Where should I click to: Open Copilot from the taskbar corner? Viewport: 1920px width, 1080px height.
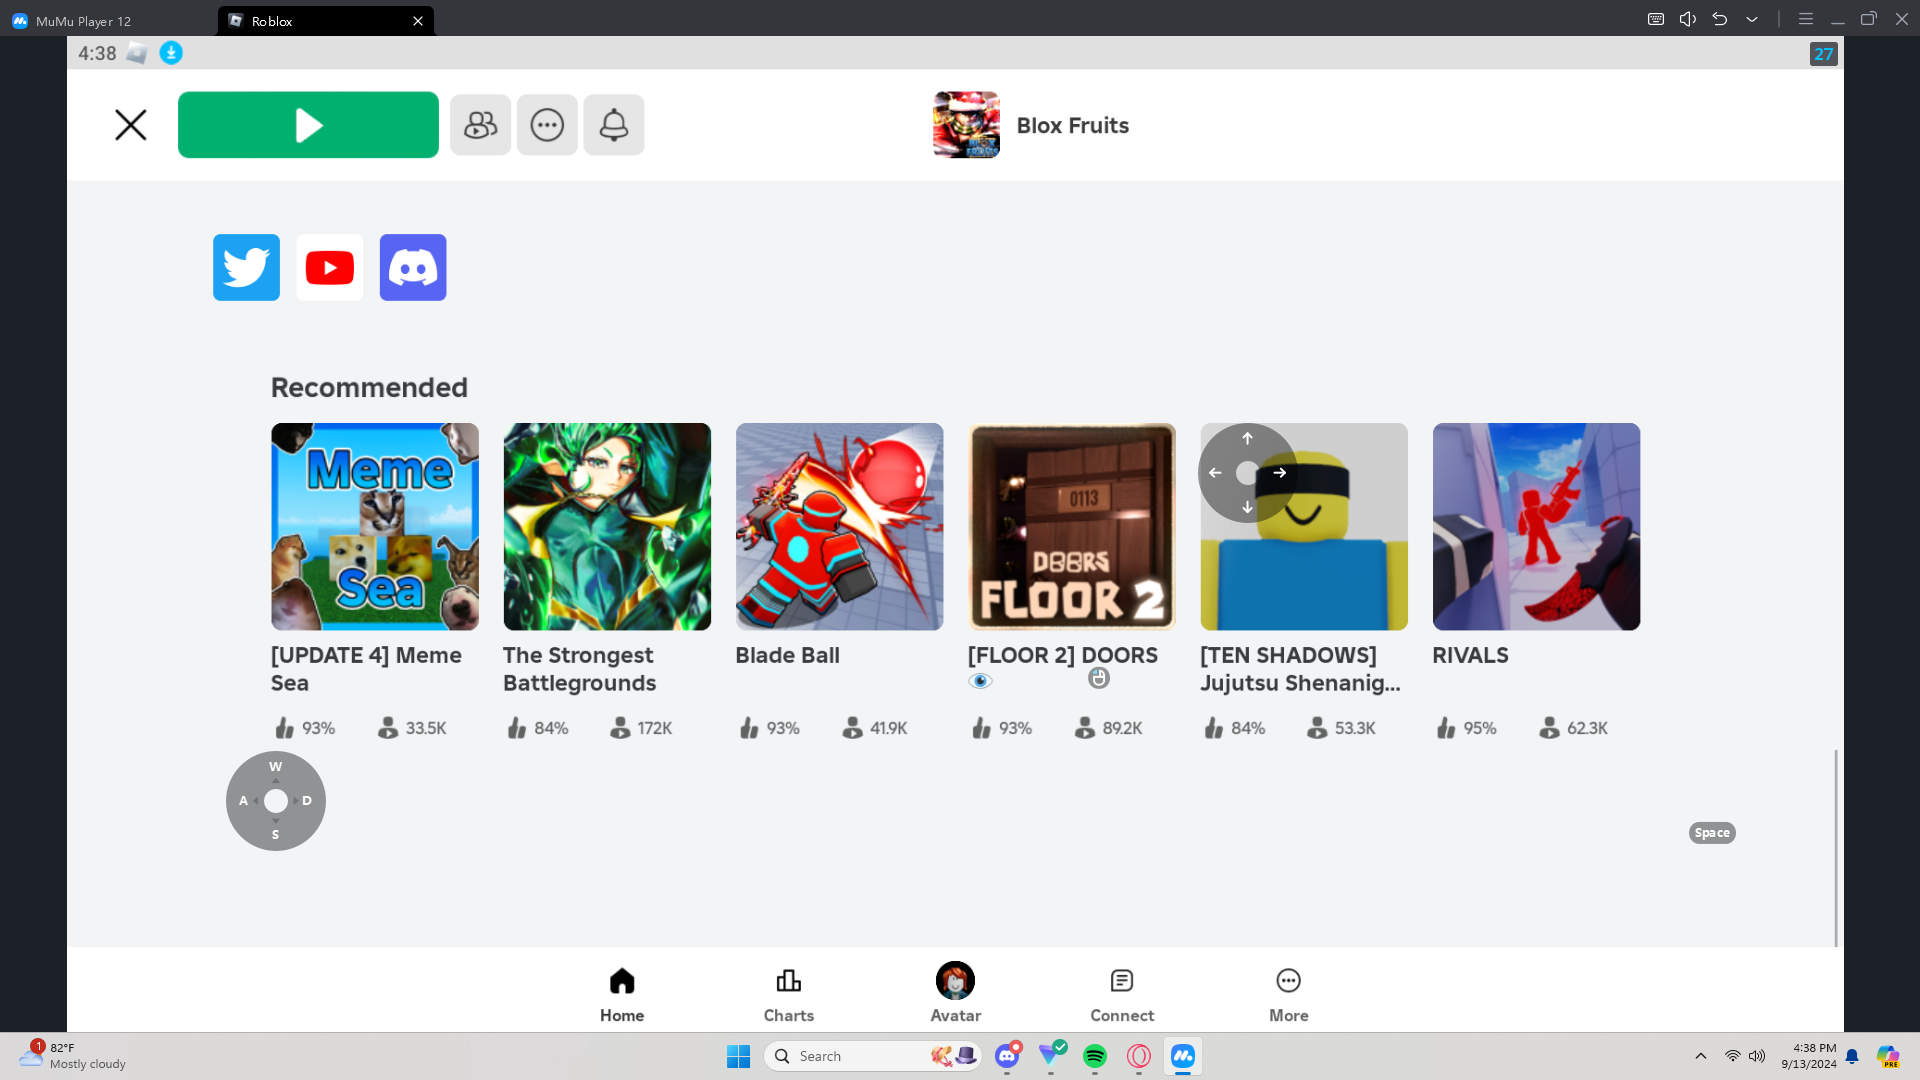(x=1888, y=1056)
